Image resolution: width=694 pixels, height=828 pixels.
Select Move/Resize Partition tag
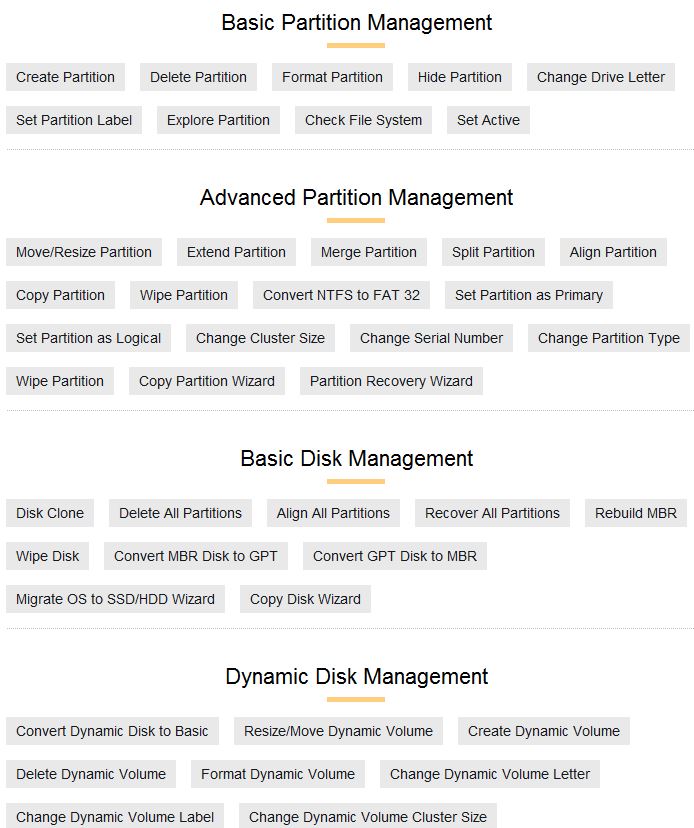pyautogui.click(x=84, y=252)
